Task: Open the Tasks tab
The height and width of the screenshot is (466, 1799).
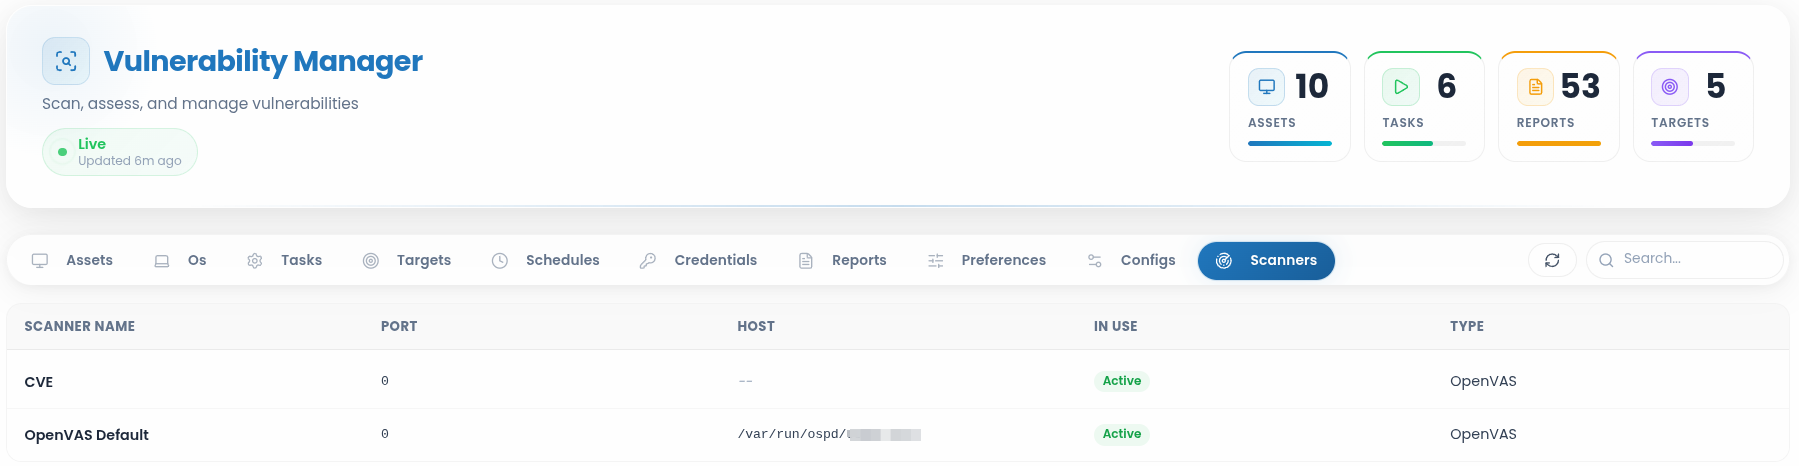Action: tap(284, 260)
